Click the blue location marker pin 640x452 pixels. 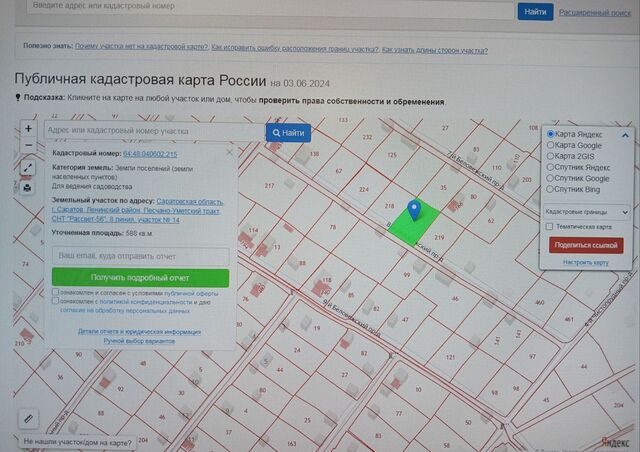pos(414,210)
